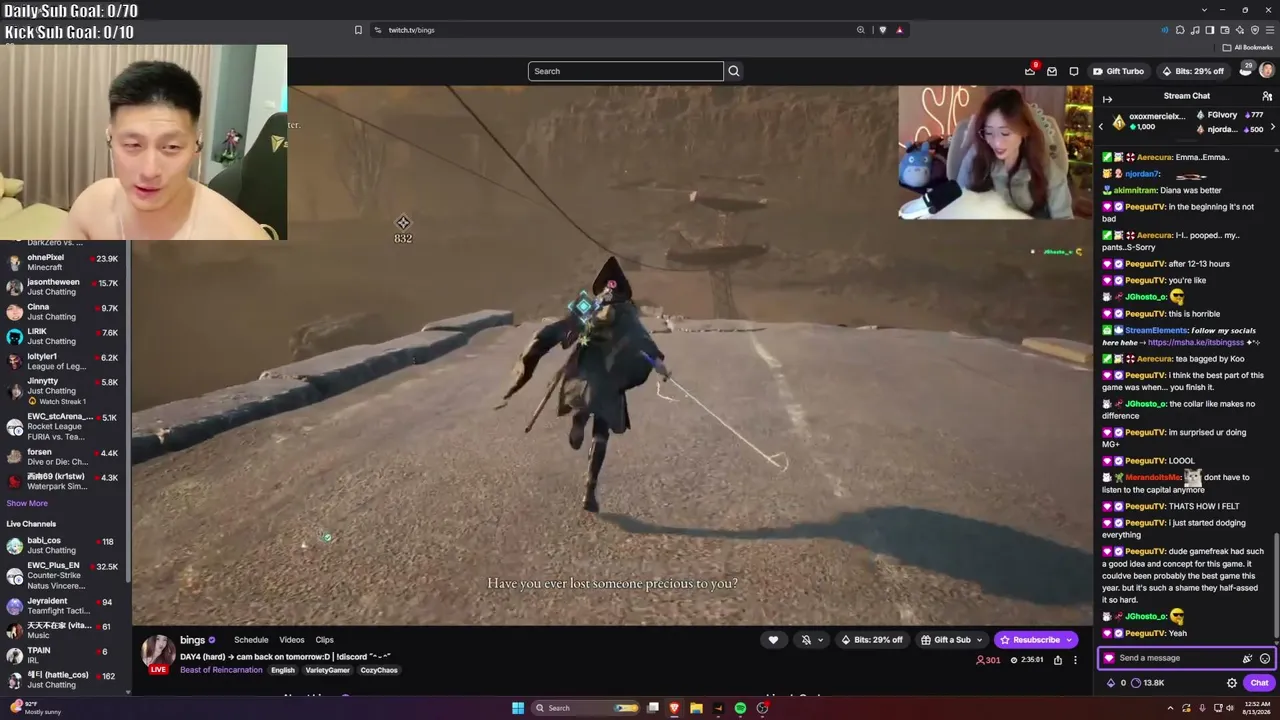
Task: Open the Brave extensions puzzle icon
Action: point(1180,30)
